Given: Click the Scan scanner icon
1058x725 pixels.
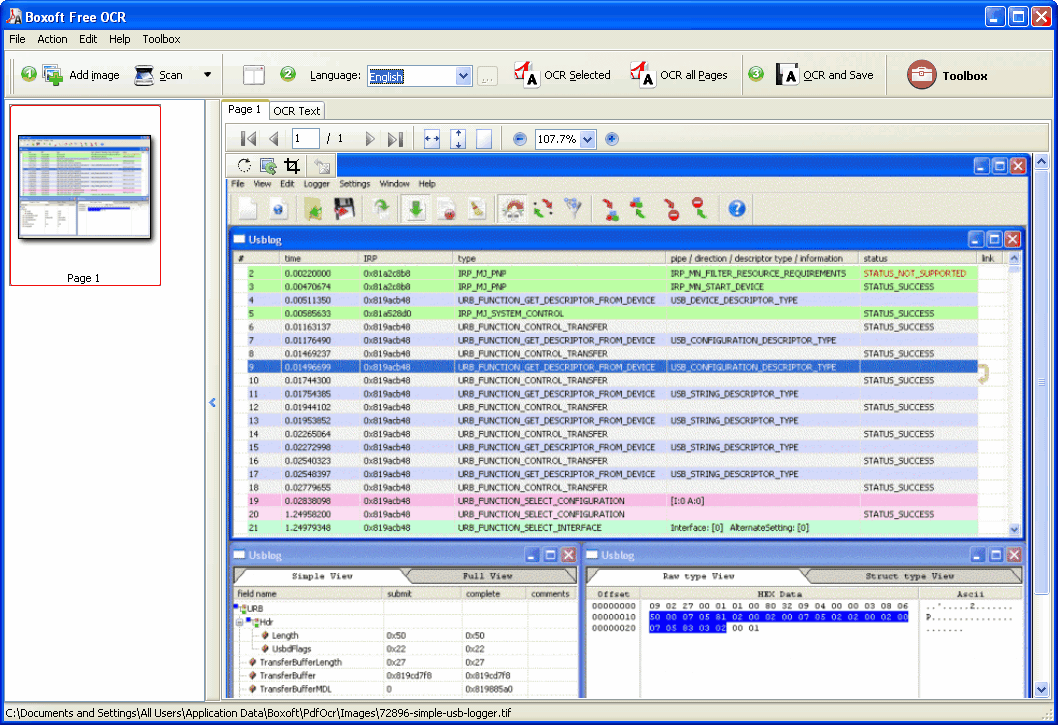Looking at the screenshot, I should [x=142, y=74].
